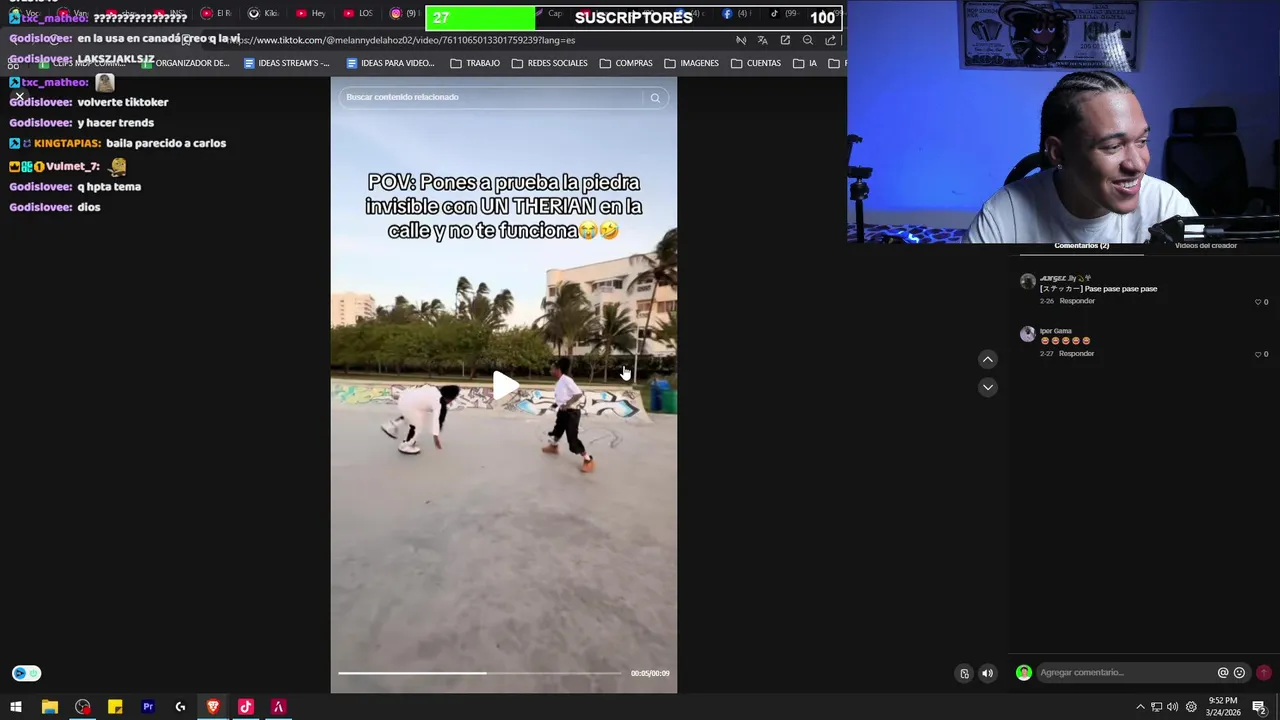This screenshot has height=720, width=1280.
Task: Expand the TRABAJO bookmarks folder
Action: (x=475, y=63)
